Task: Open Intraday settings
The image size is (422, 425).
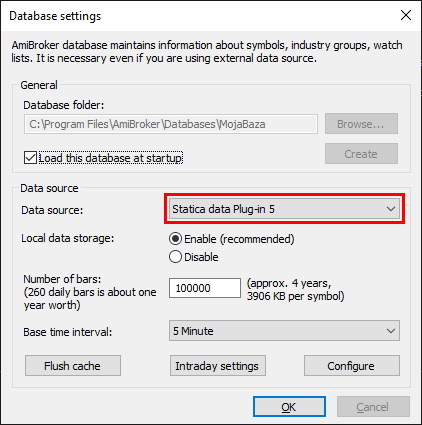Action: 218,366
